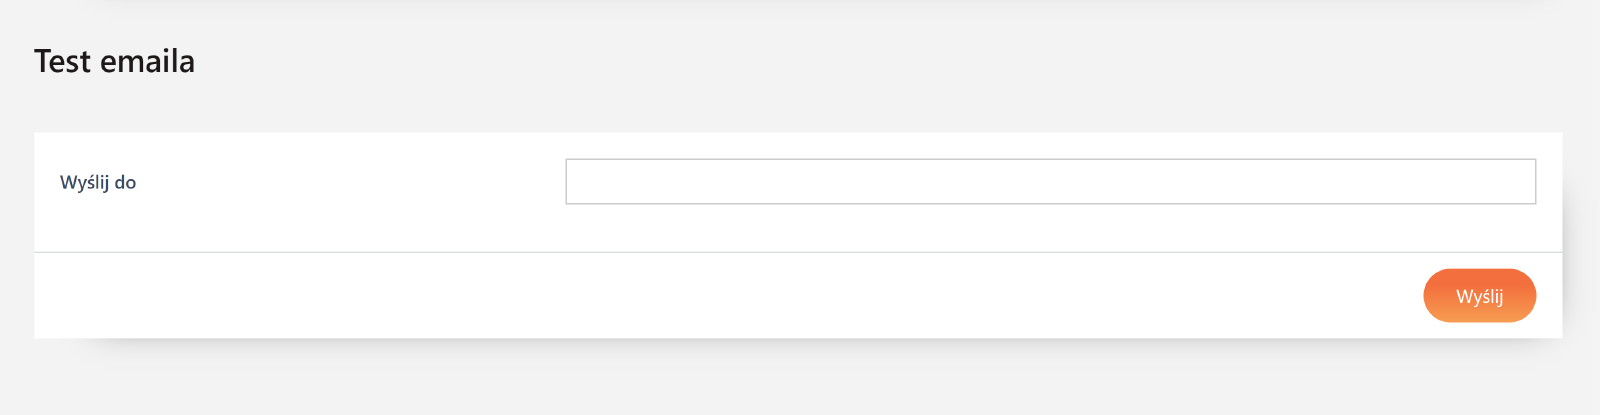Submit the form using the Wyślij button
1600x415 pixels.
(x=1479, y=296)
